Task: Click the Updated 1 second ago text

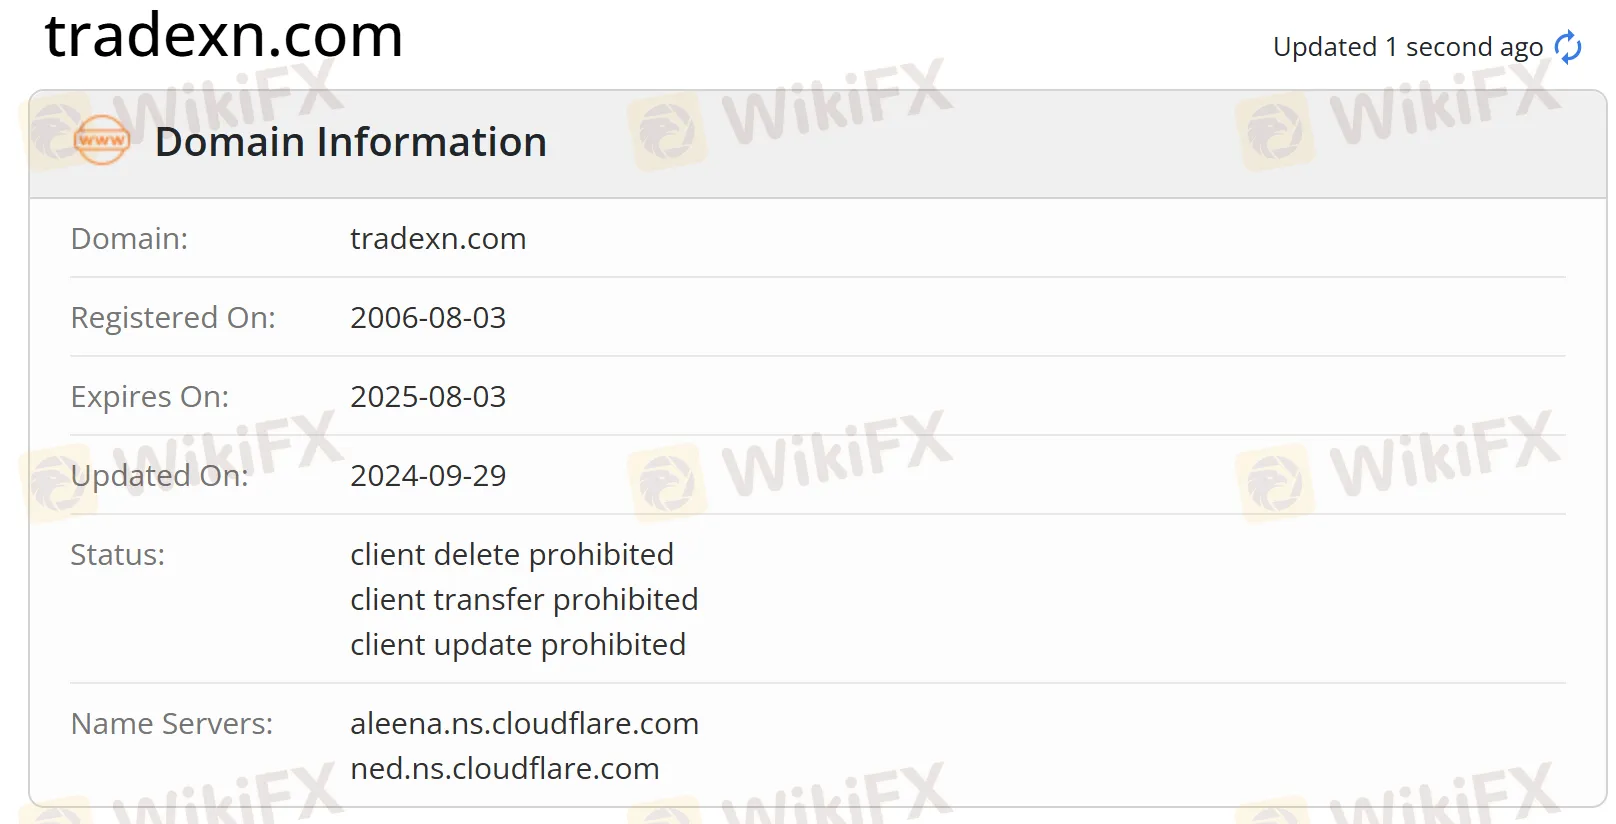Action: (1408, 47)
